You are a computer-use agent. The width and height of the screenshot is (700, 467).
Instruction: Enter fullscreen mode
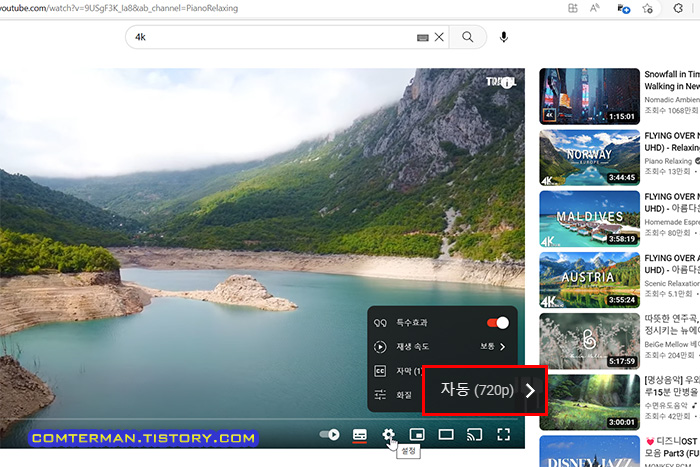pyautogui.click(x=504, y=434)
